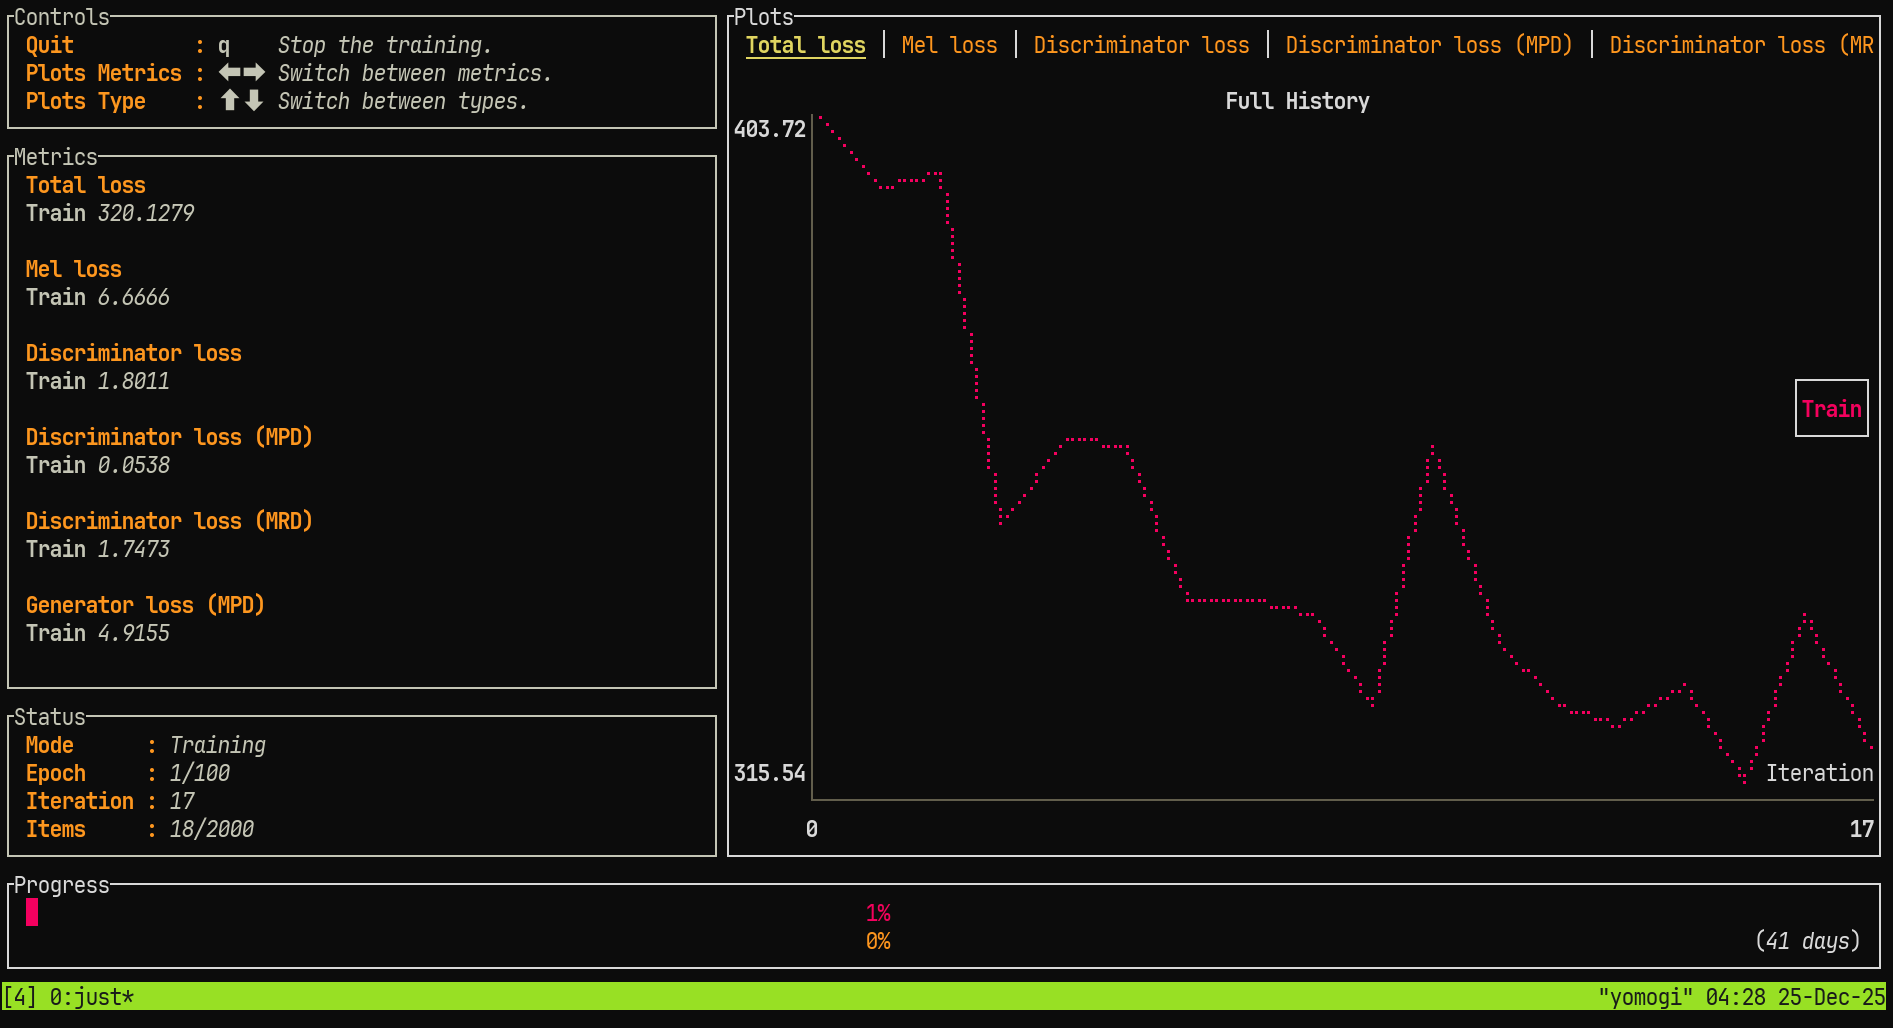Click the Discriminator loss (MPD) heading in Metrics

click(169, 437)
